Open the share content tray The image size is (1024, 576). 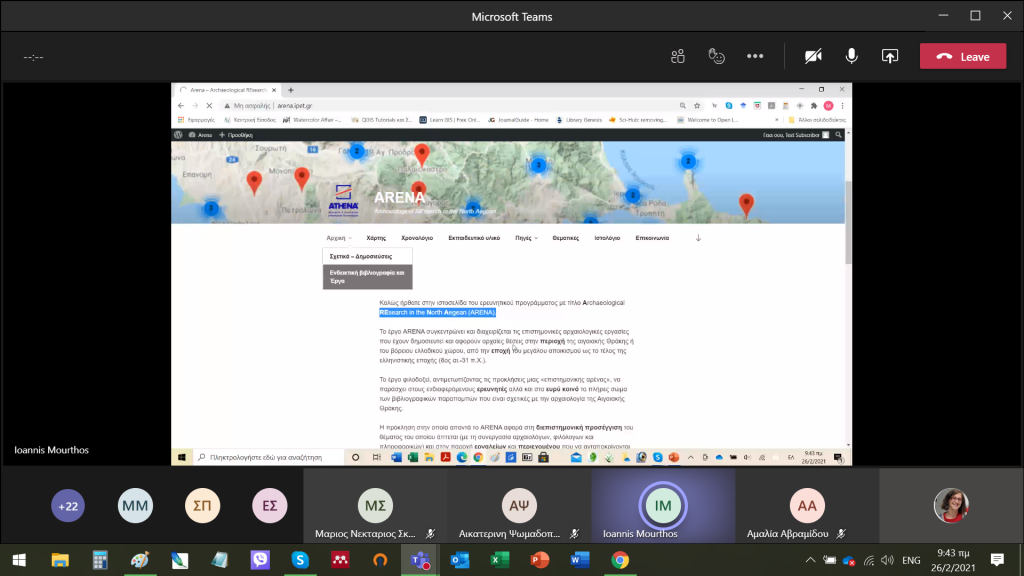click(x=889, y=57)
